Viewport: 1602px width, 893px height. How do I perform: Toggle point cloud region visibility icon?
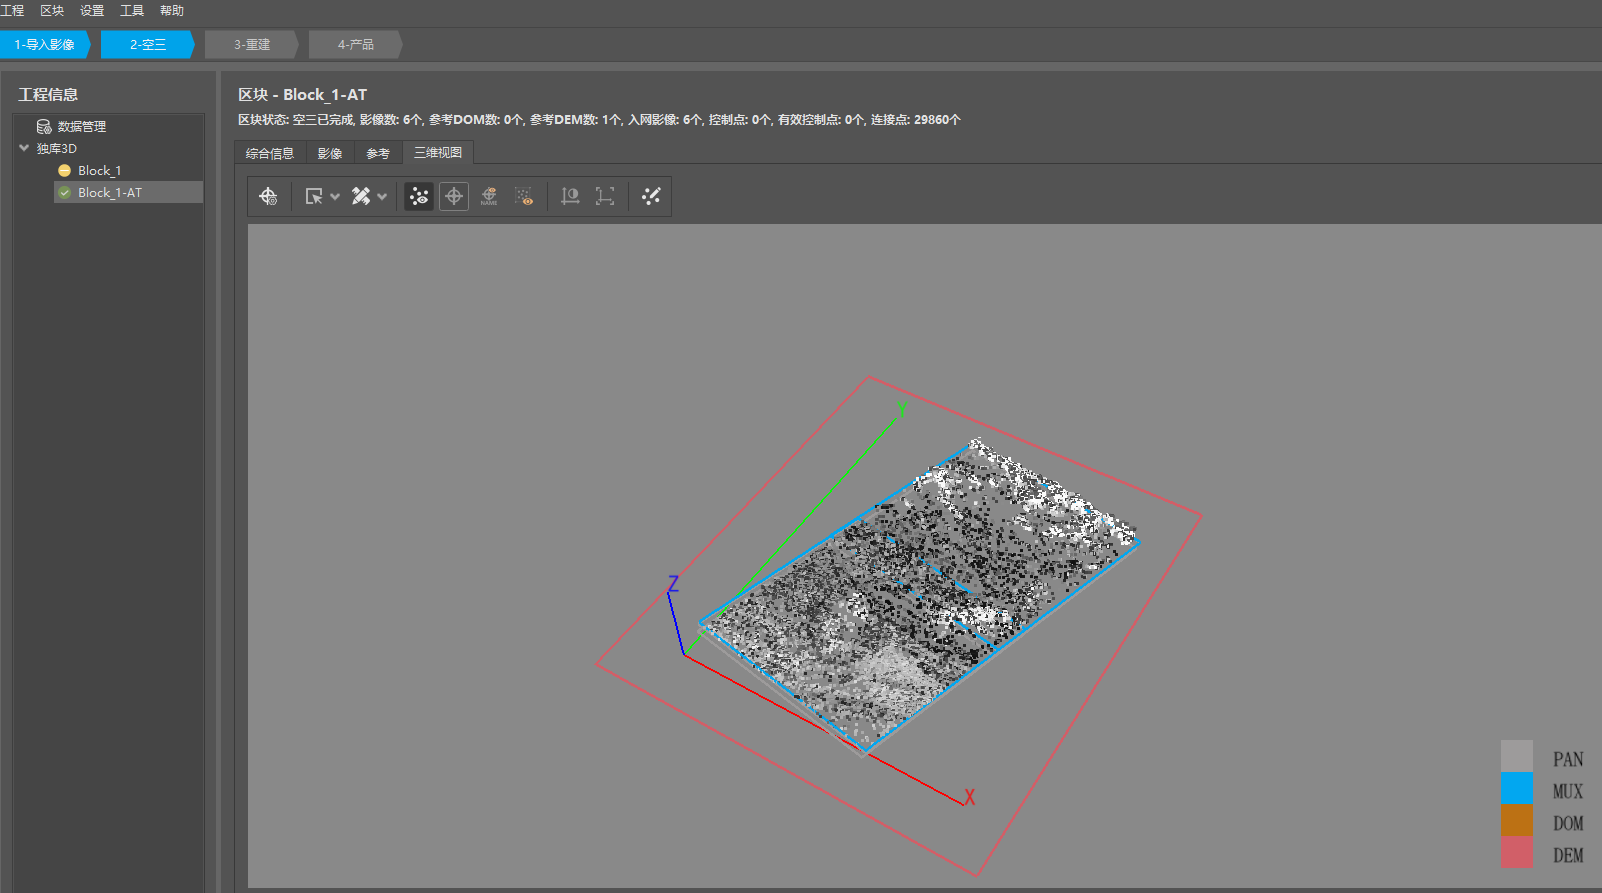pyautogui.click(x=524, y=197)
